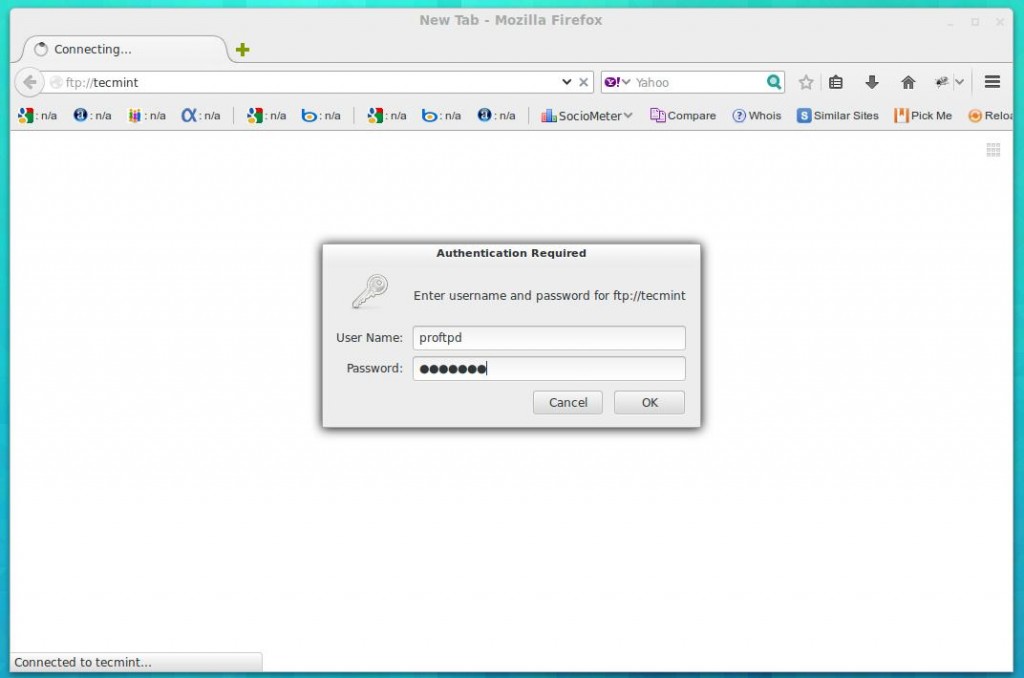Open the Downloads panel arrow icon
1024x678 pixels.
[872, 82]
